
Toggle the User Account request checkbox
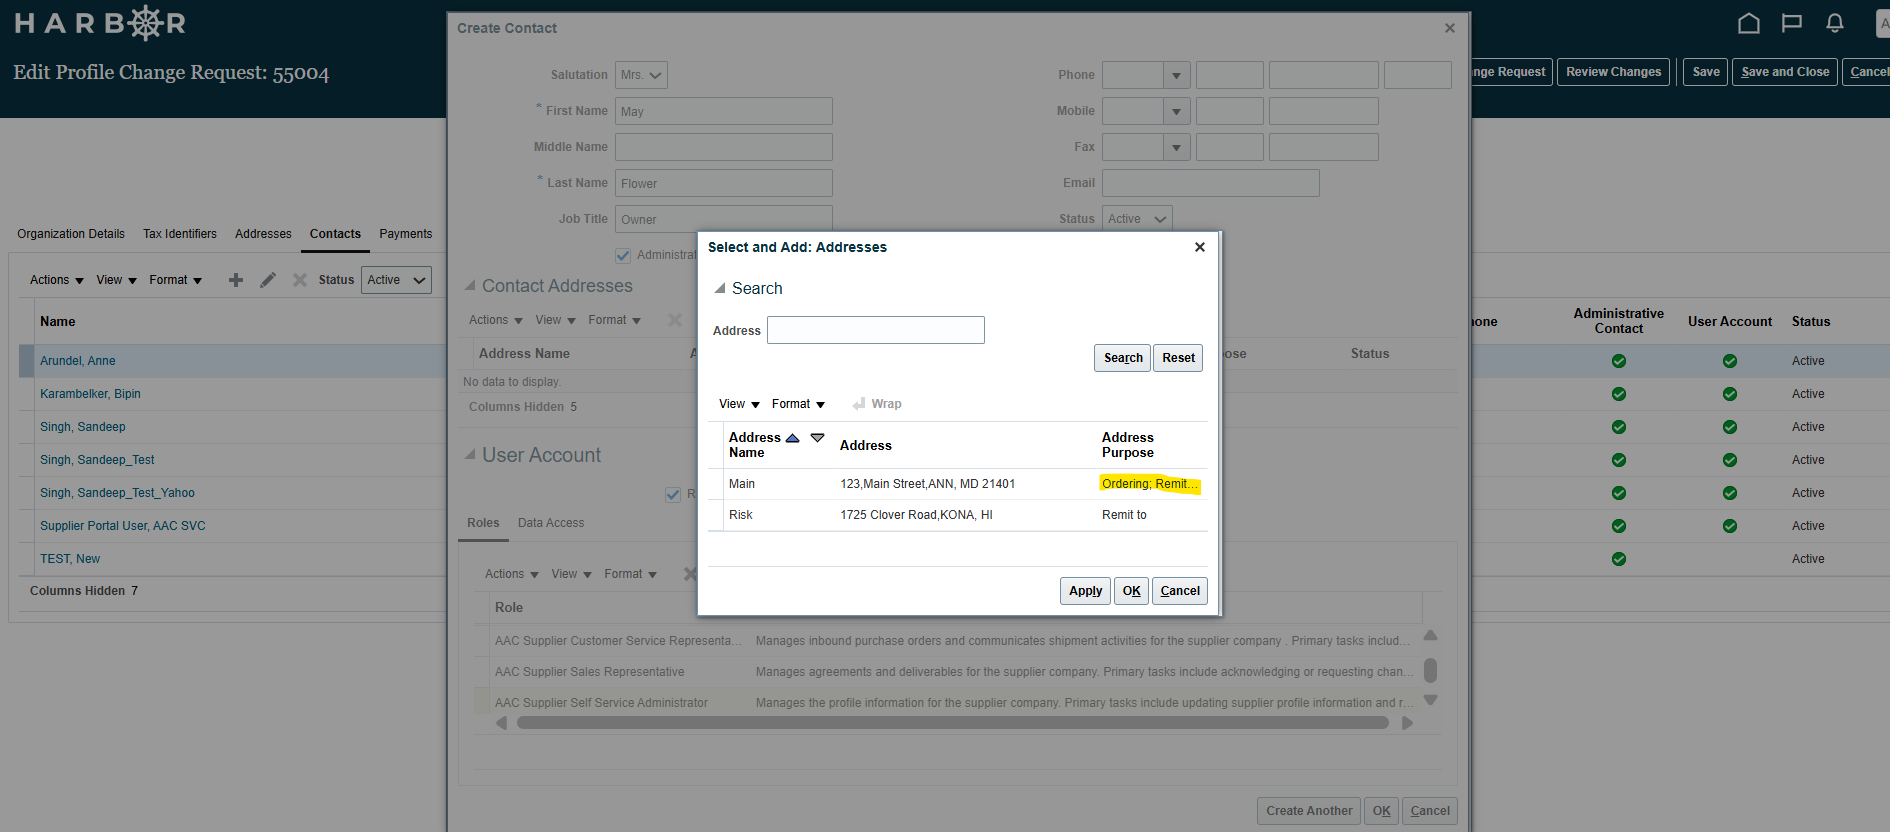click(x=673, y=494)
